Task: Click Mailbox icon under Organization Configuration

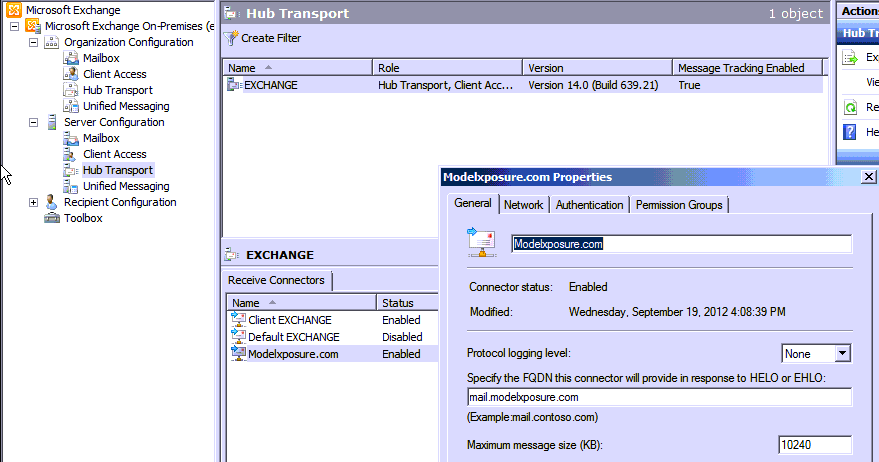Action: tap(71, 58)
